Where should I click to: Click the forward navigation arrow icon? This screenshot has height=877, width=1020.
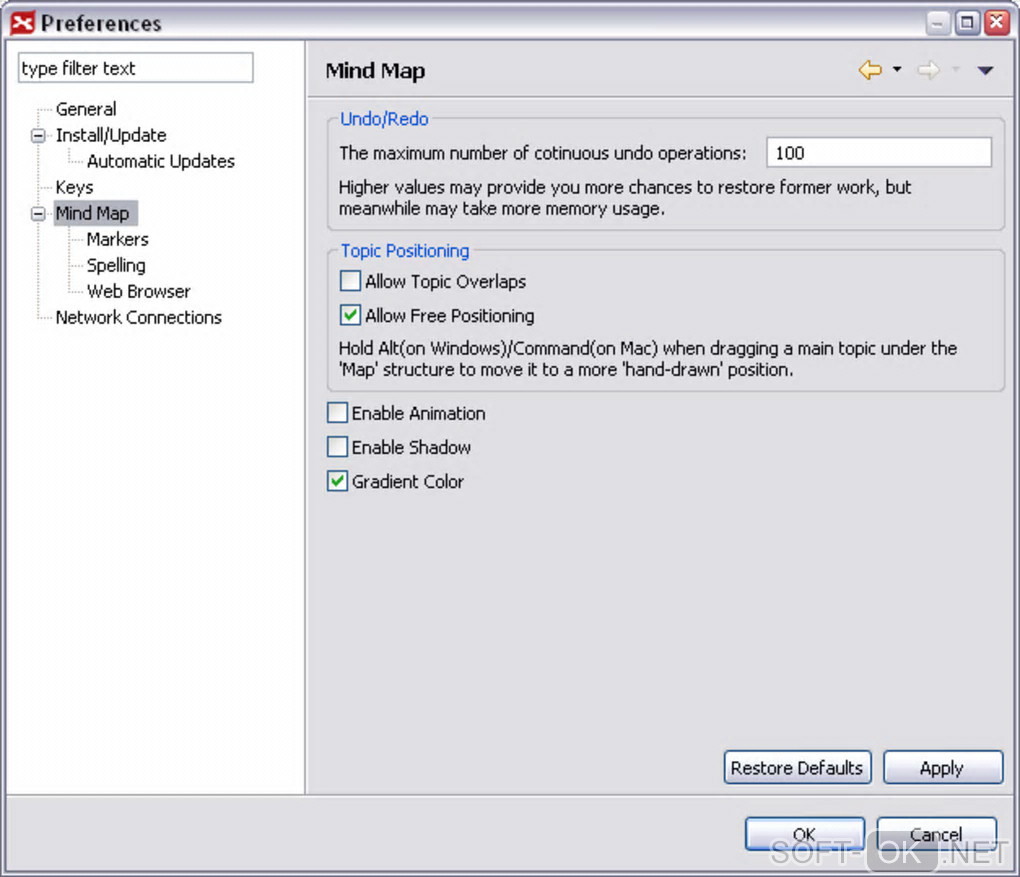pyautogui.click(x=929, y=70)
